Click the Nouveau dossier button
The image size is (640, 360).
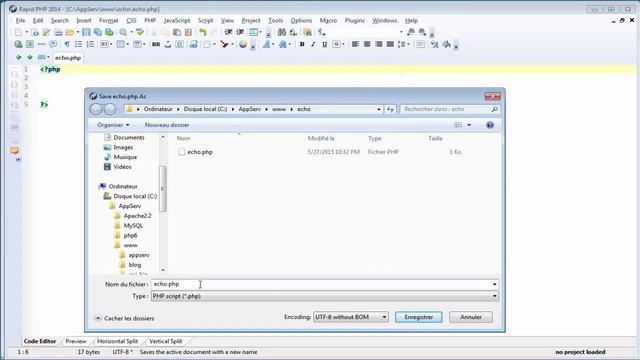coord(167,125)
